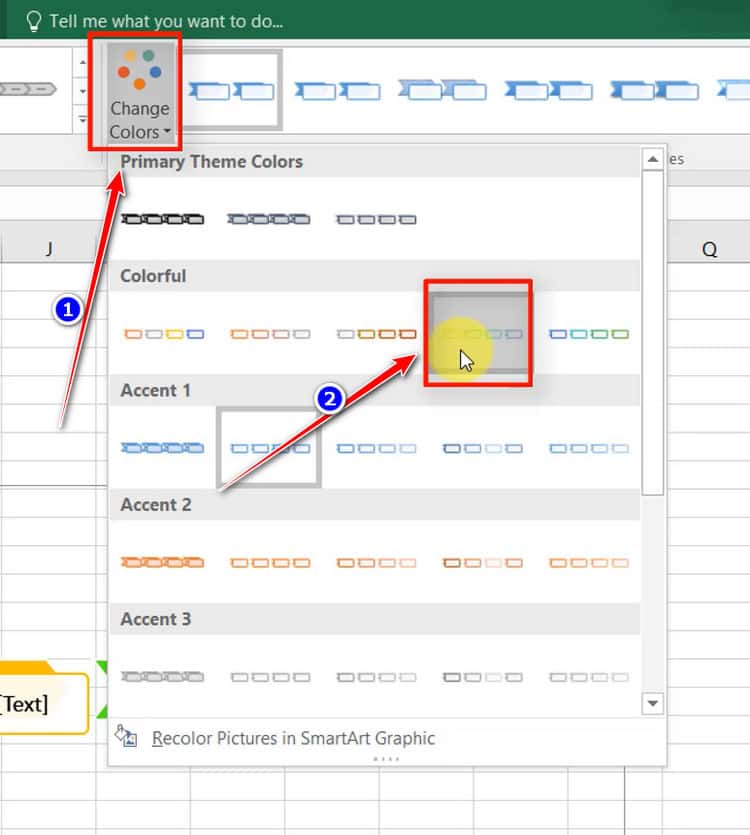The width and height of the screenshot is (750, 835).
Task: Click the Accent 3 section heading
Action: point(156,619)
